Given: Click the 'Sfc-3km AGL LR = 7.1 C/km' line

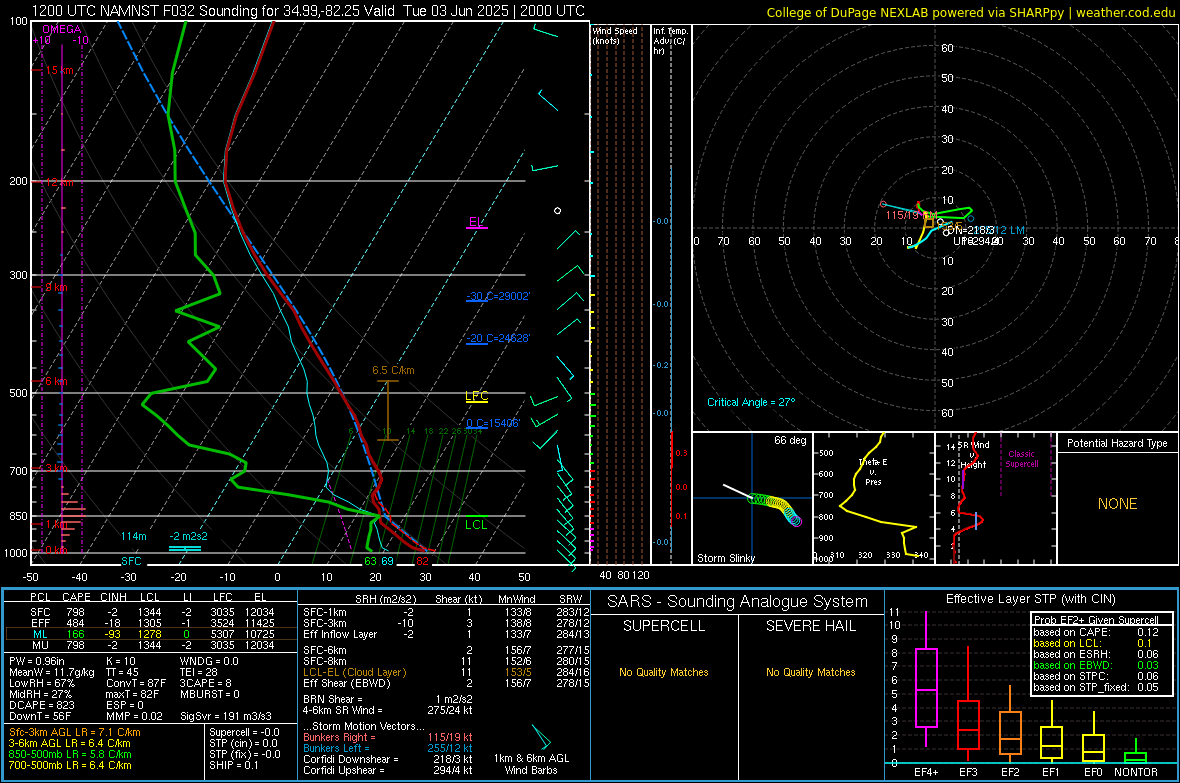Looking at the screenshot, I should point(75,733).
